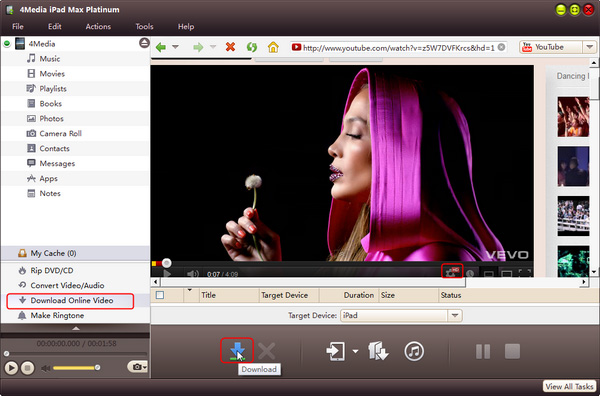The image size is (600, 396).
Task: Open forward history dropdown arrow
Action: pos(213,47)
